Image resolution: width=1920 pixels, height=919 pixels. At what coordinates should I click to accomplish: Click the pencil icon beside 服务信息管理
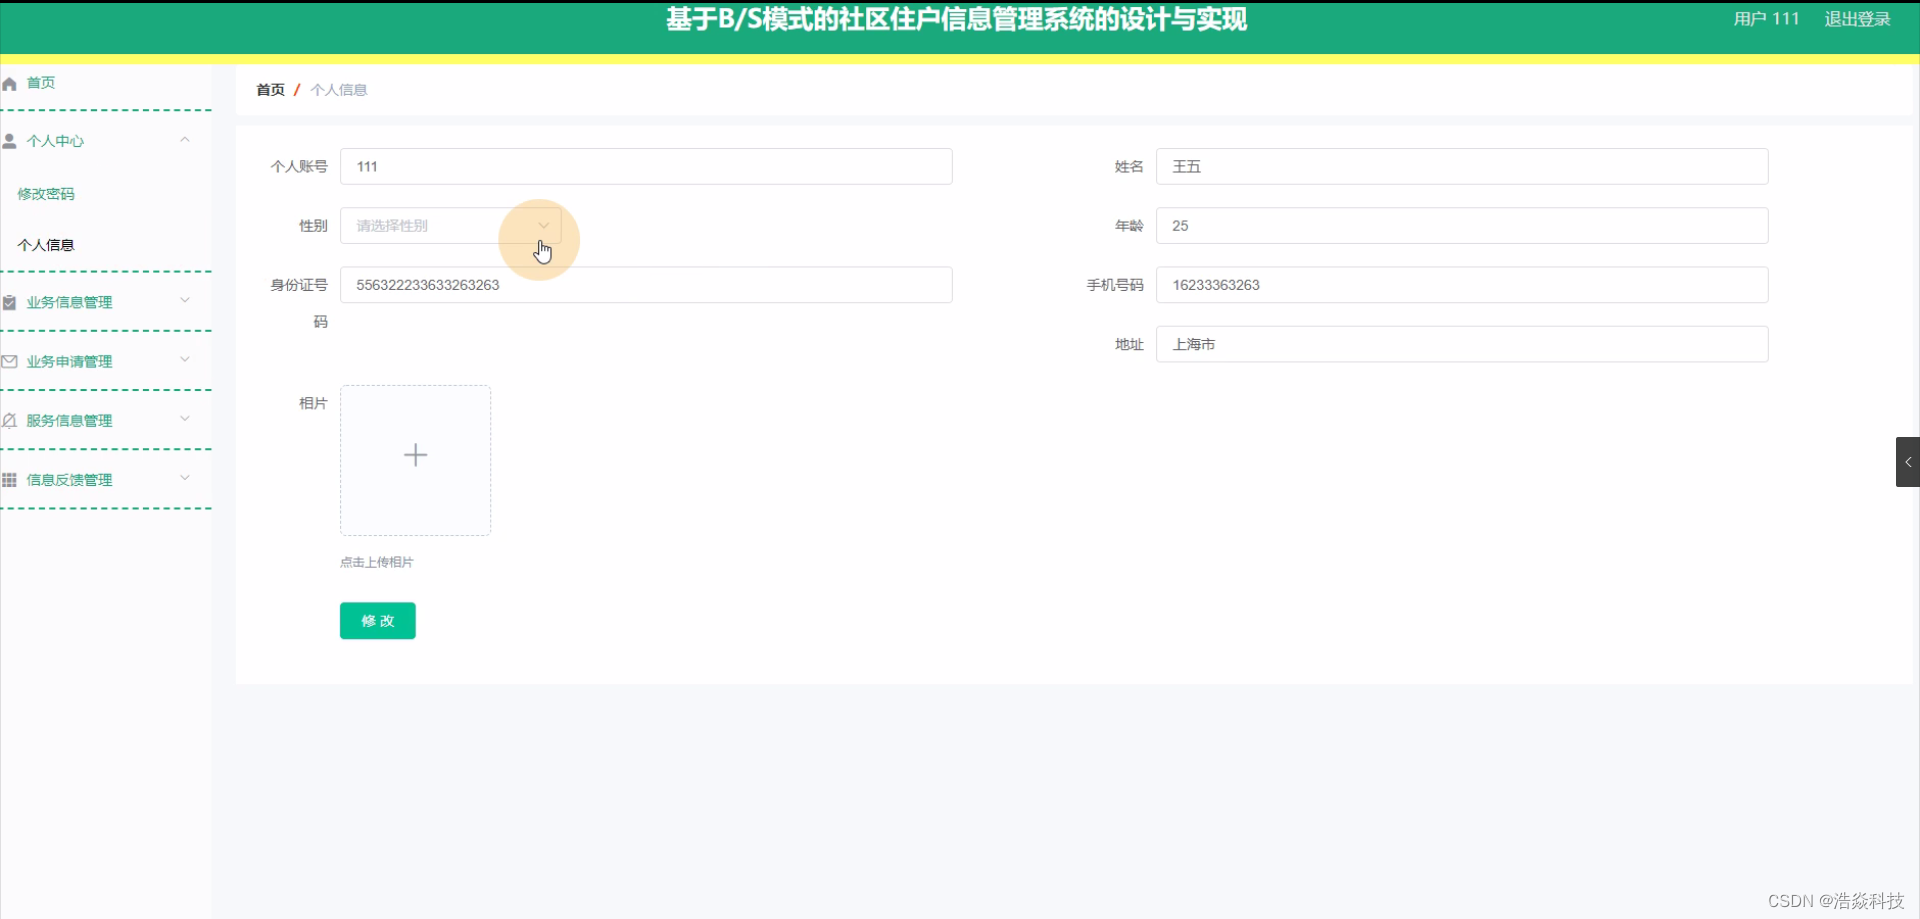(x=10, y=420)
